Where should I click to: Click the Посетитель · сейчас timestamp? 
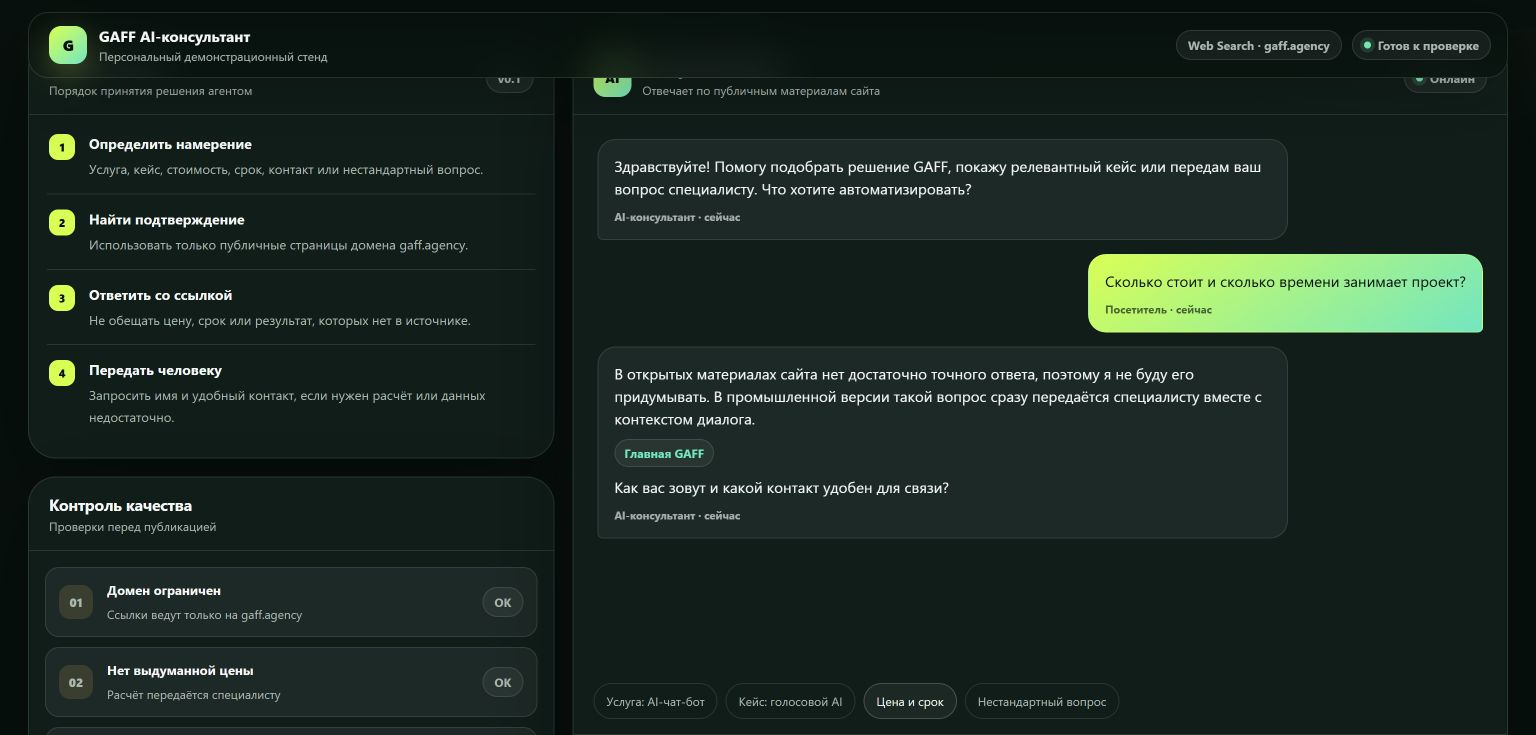pos(1158,310)
